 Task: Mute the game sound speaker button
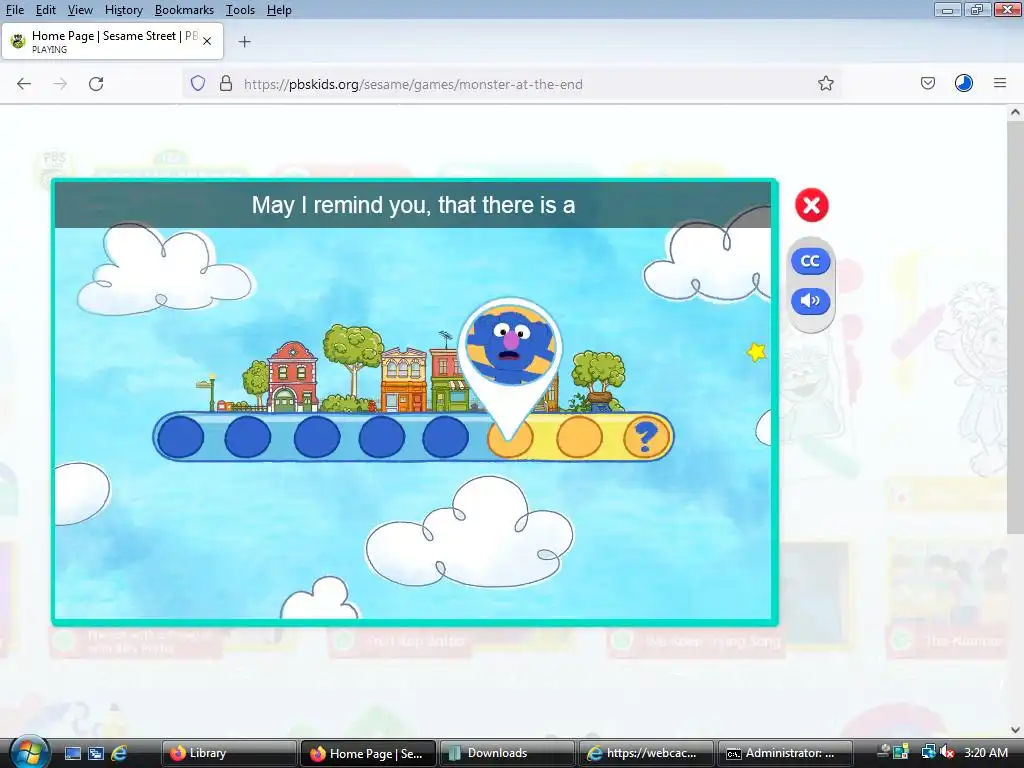click(x=810, y=300)
